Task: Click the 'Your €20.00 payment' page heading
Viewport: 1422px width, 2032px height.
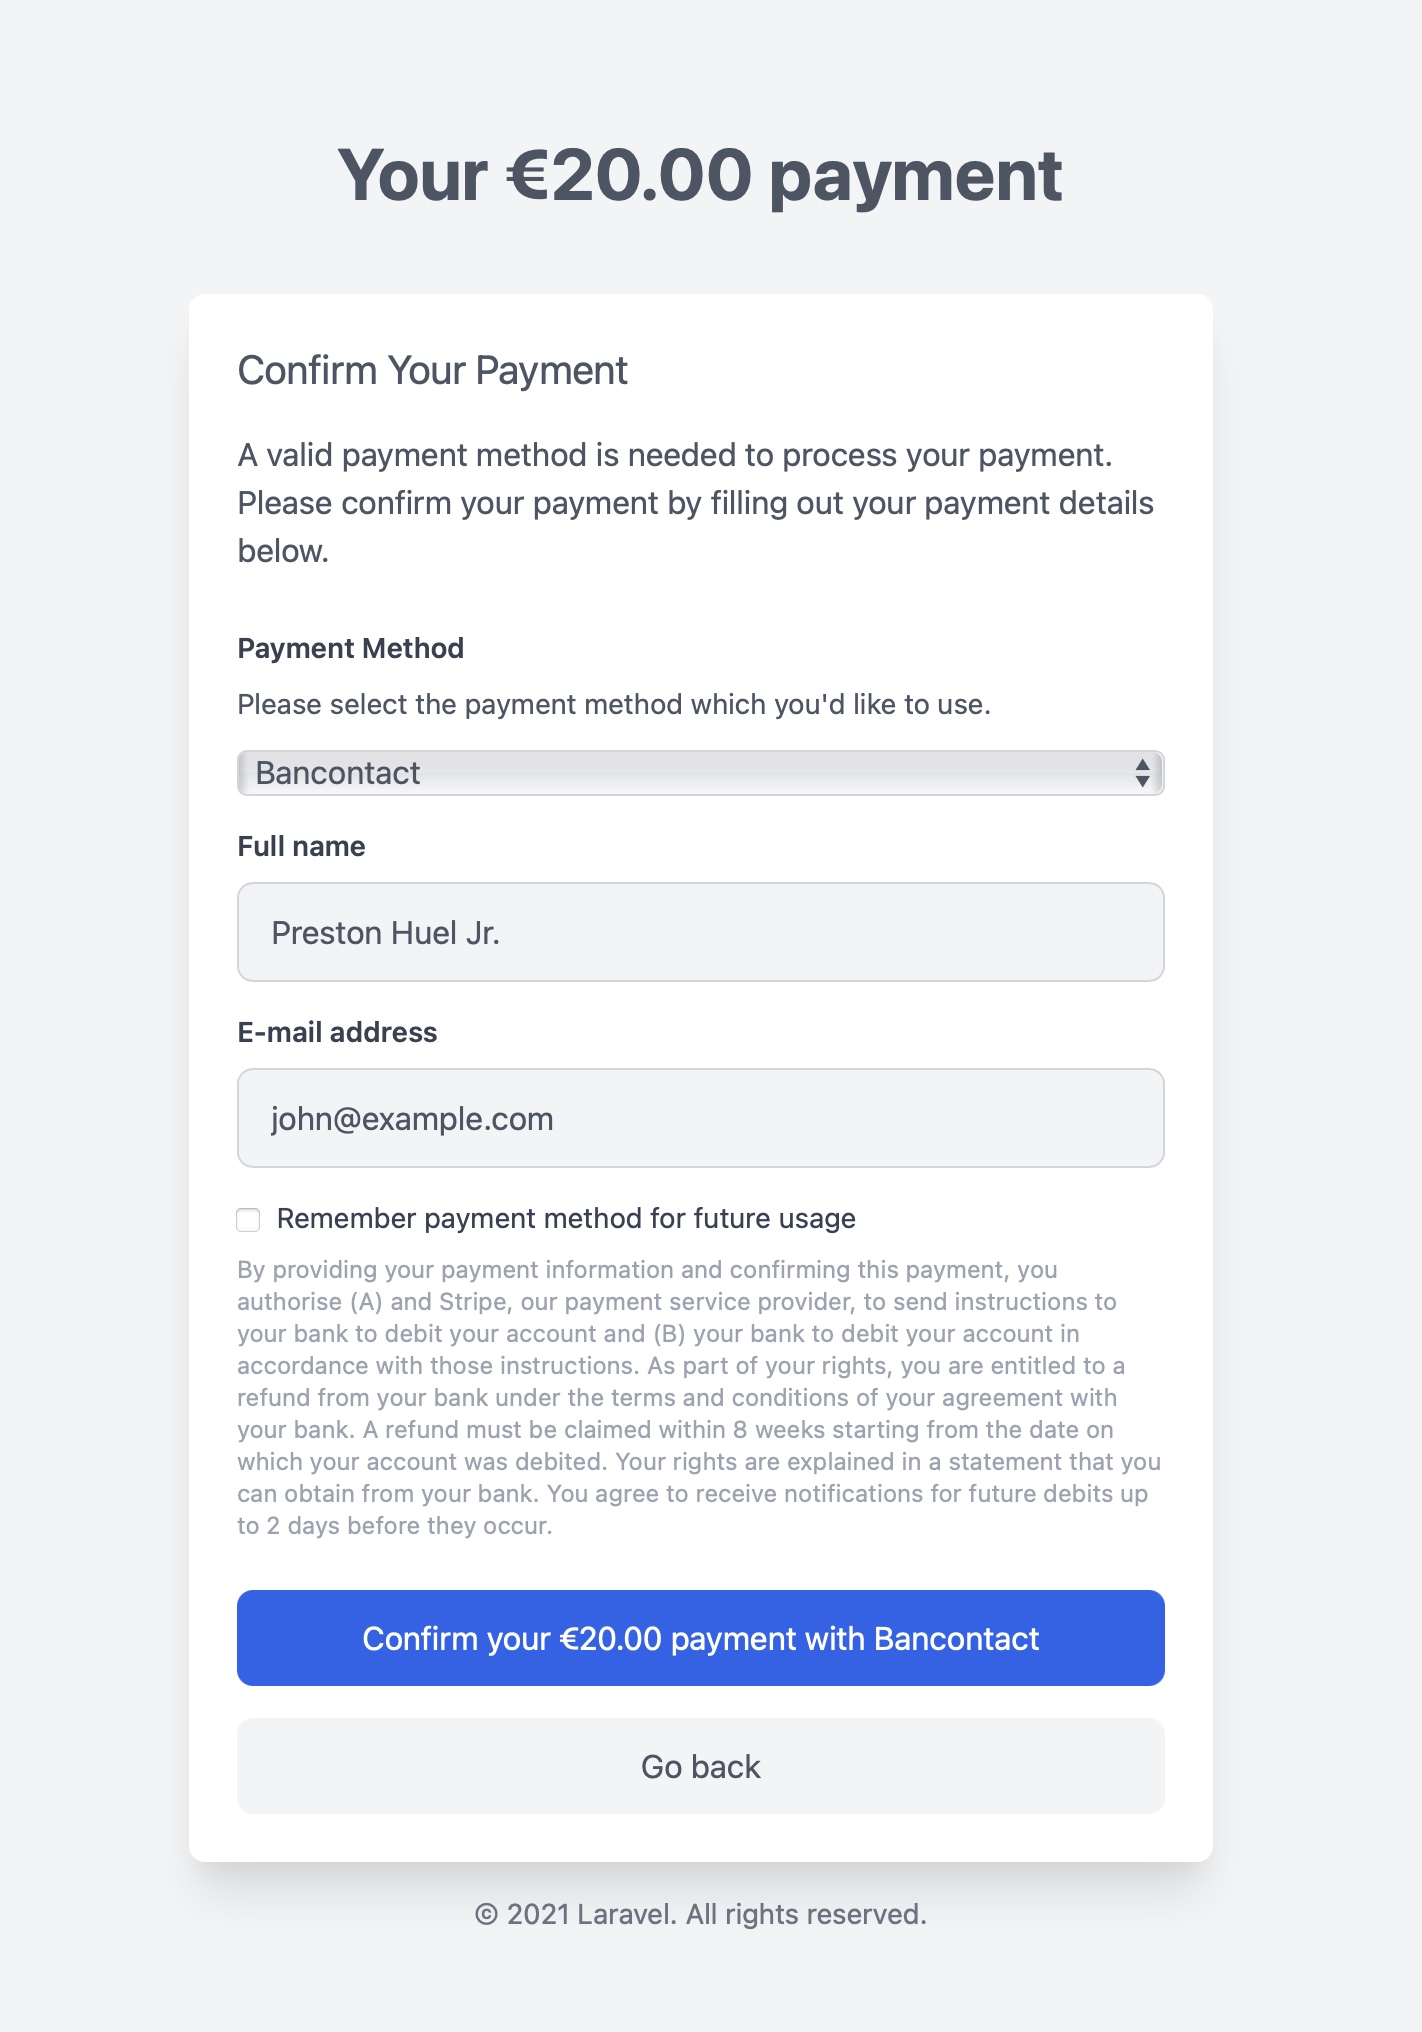Action: coord(700,175)
